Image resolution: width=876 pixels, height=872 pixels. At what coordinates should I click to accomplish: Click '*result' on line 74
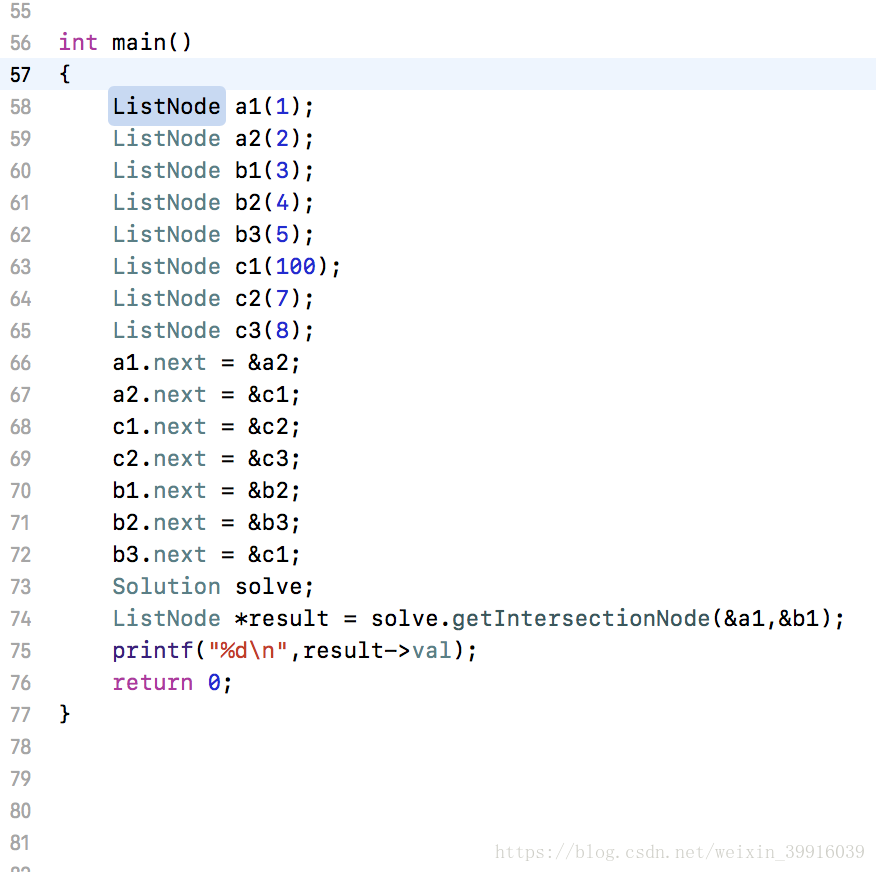pyautogui.click(x=282, y=618)
